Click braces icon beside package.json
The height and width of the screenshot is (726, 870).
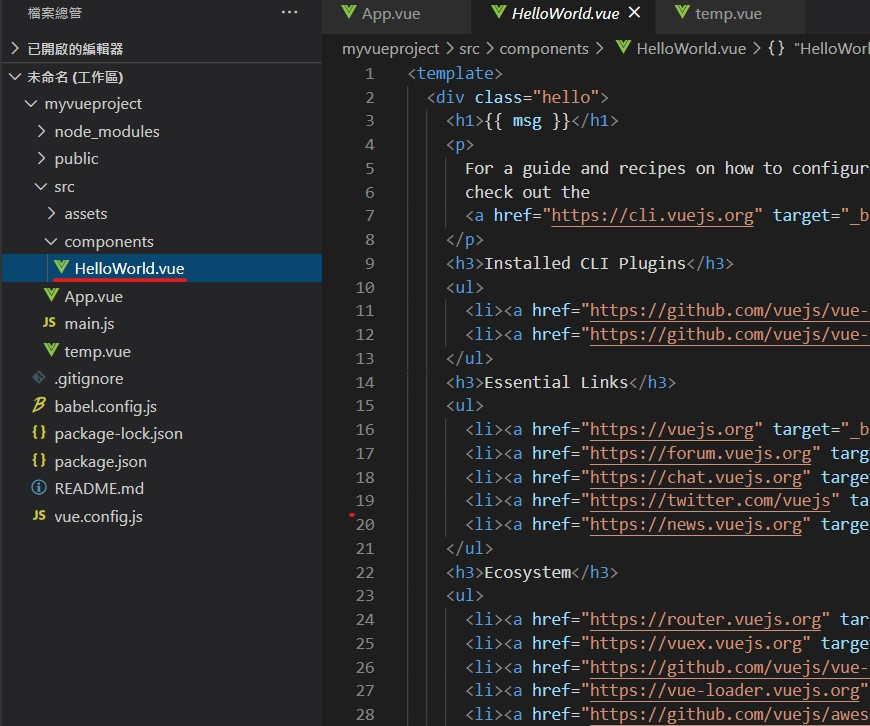[39, 460]
